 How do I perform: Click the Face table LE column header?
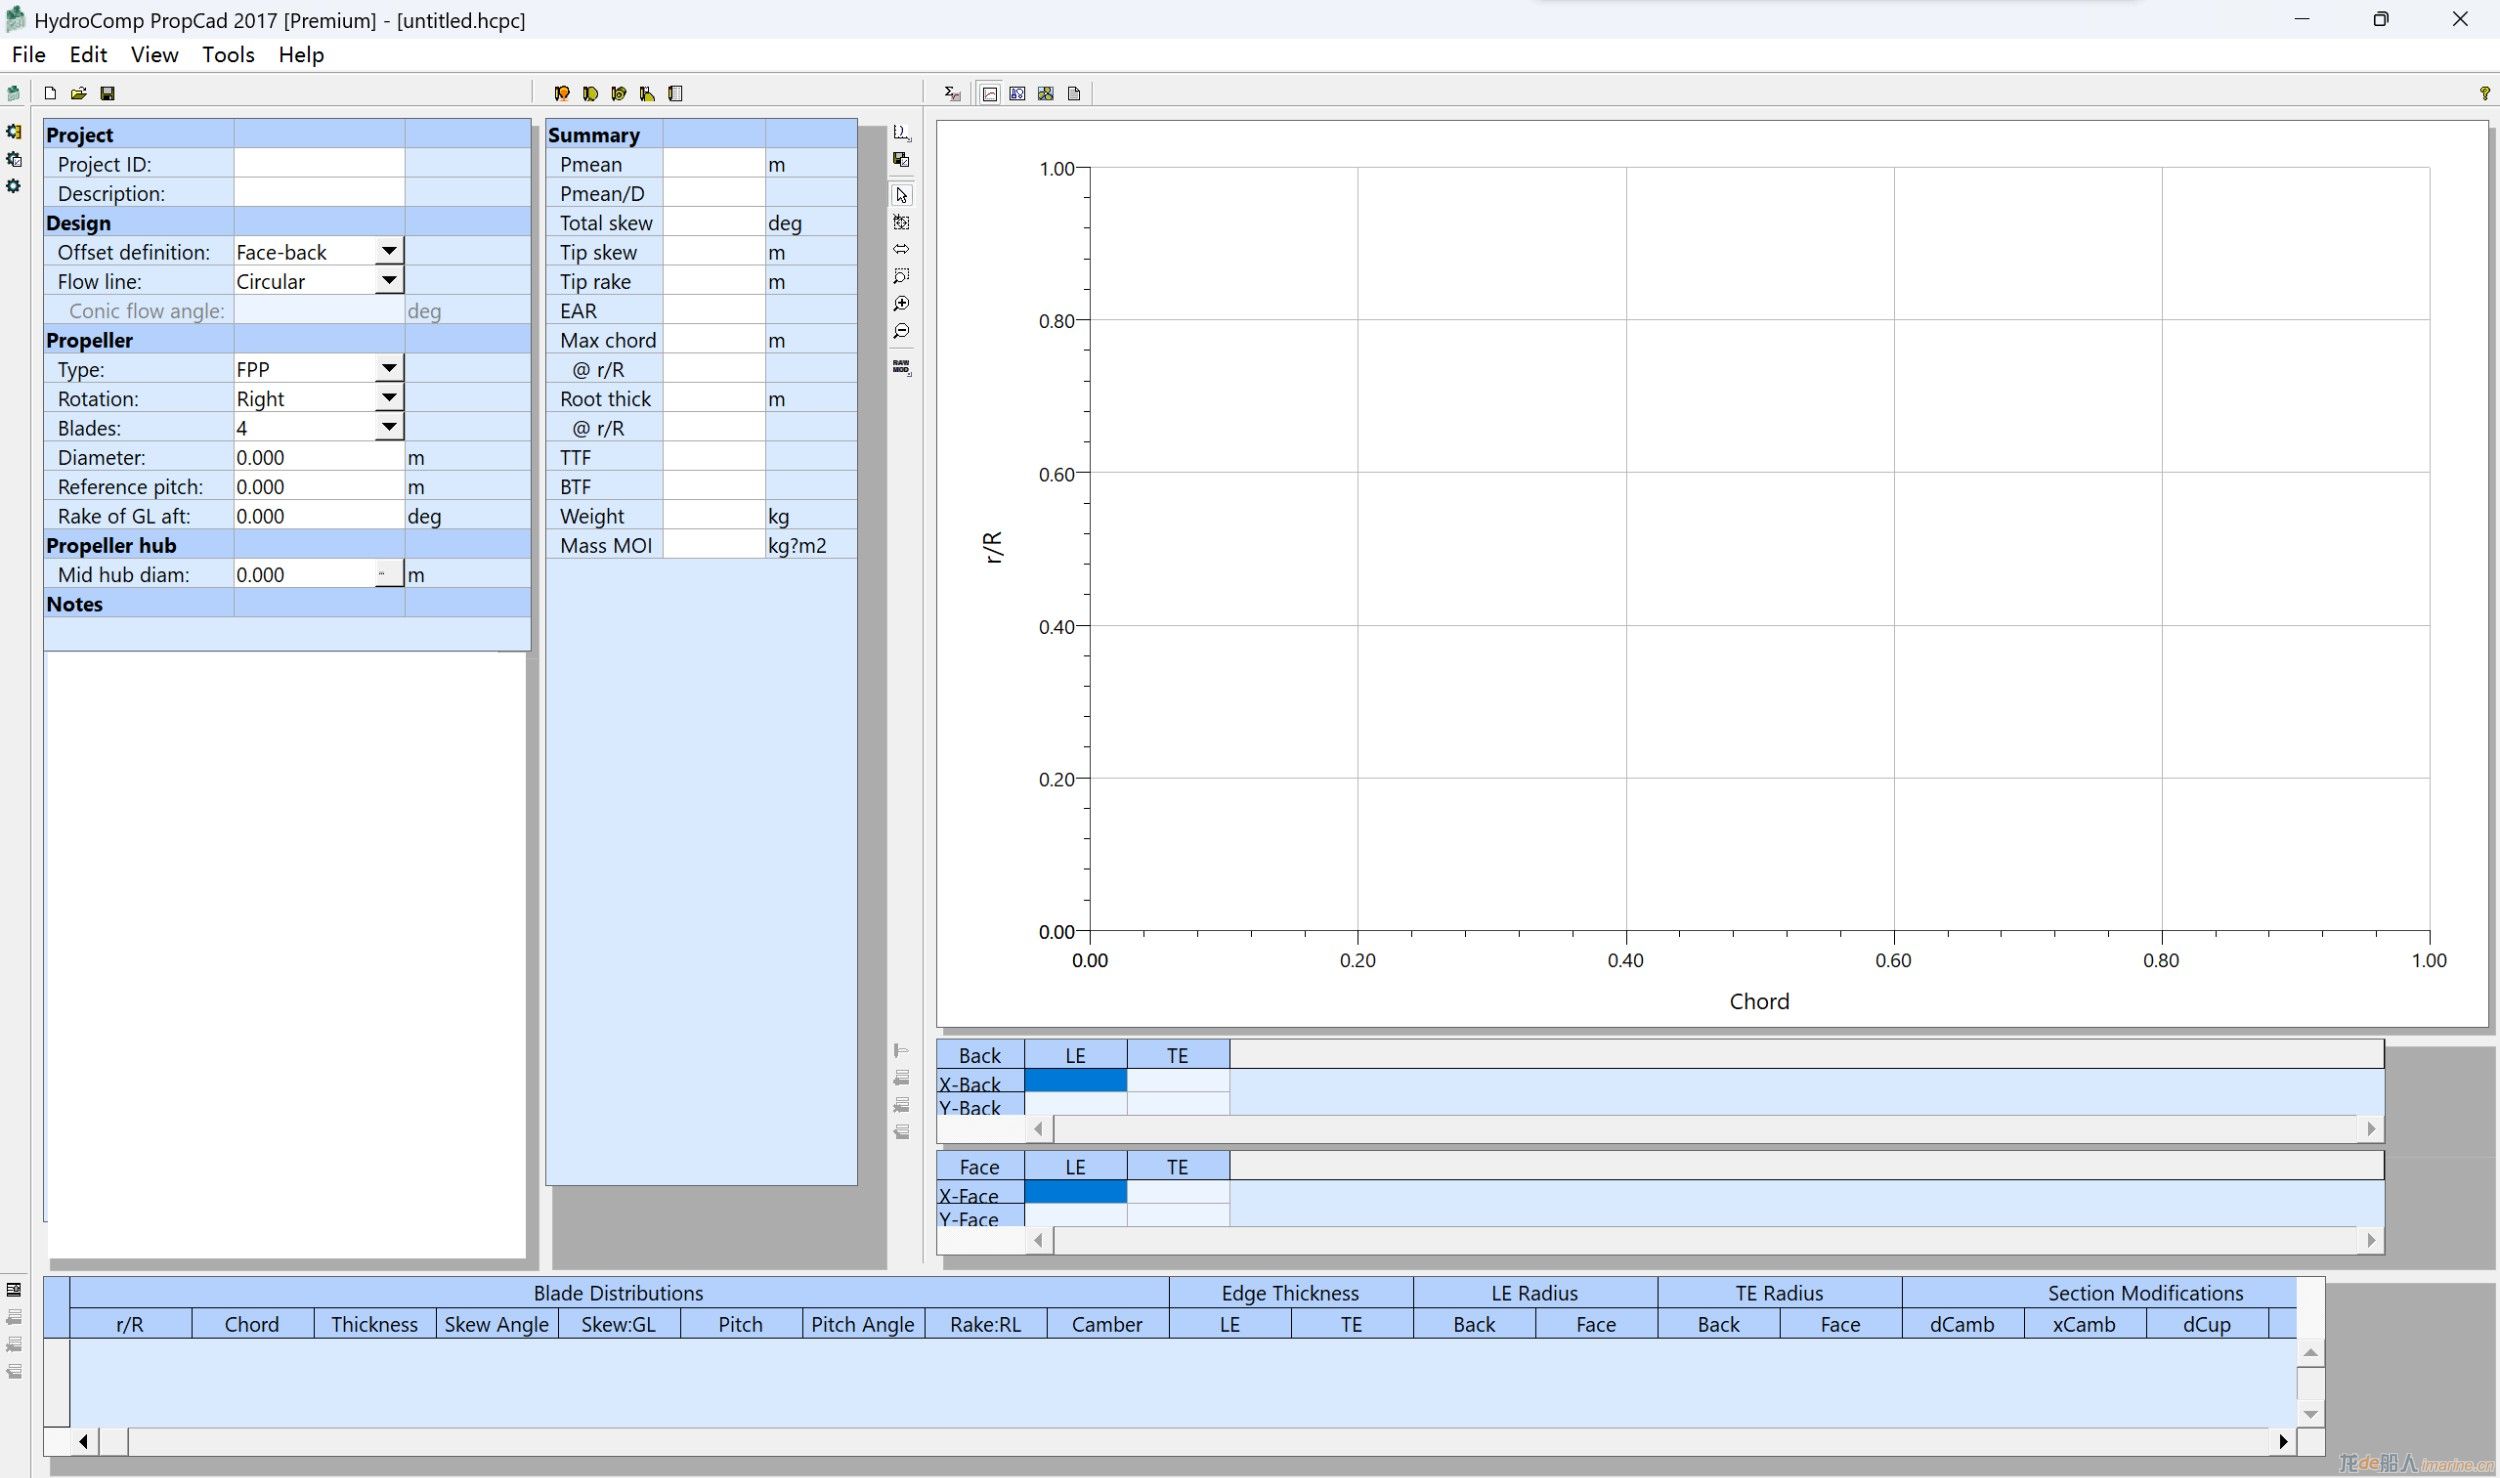click(x=1075, y=1167)
